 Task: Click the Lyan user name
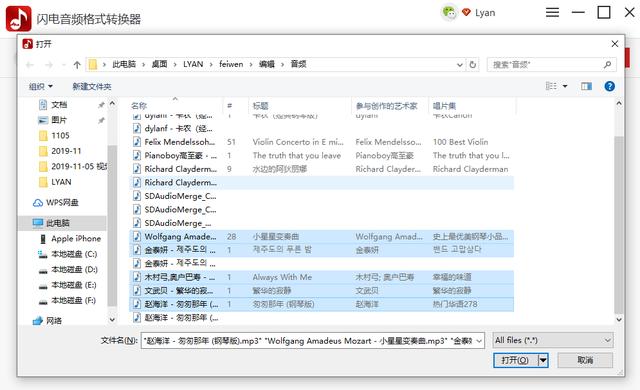[x=485, y=13]
